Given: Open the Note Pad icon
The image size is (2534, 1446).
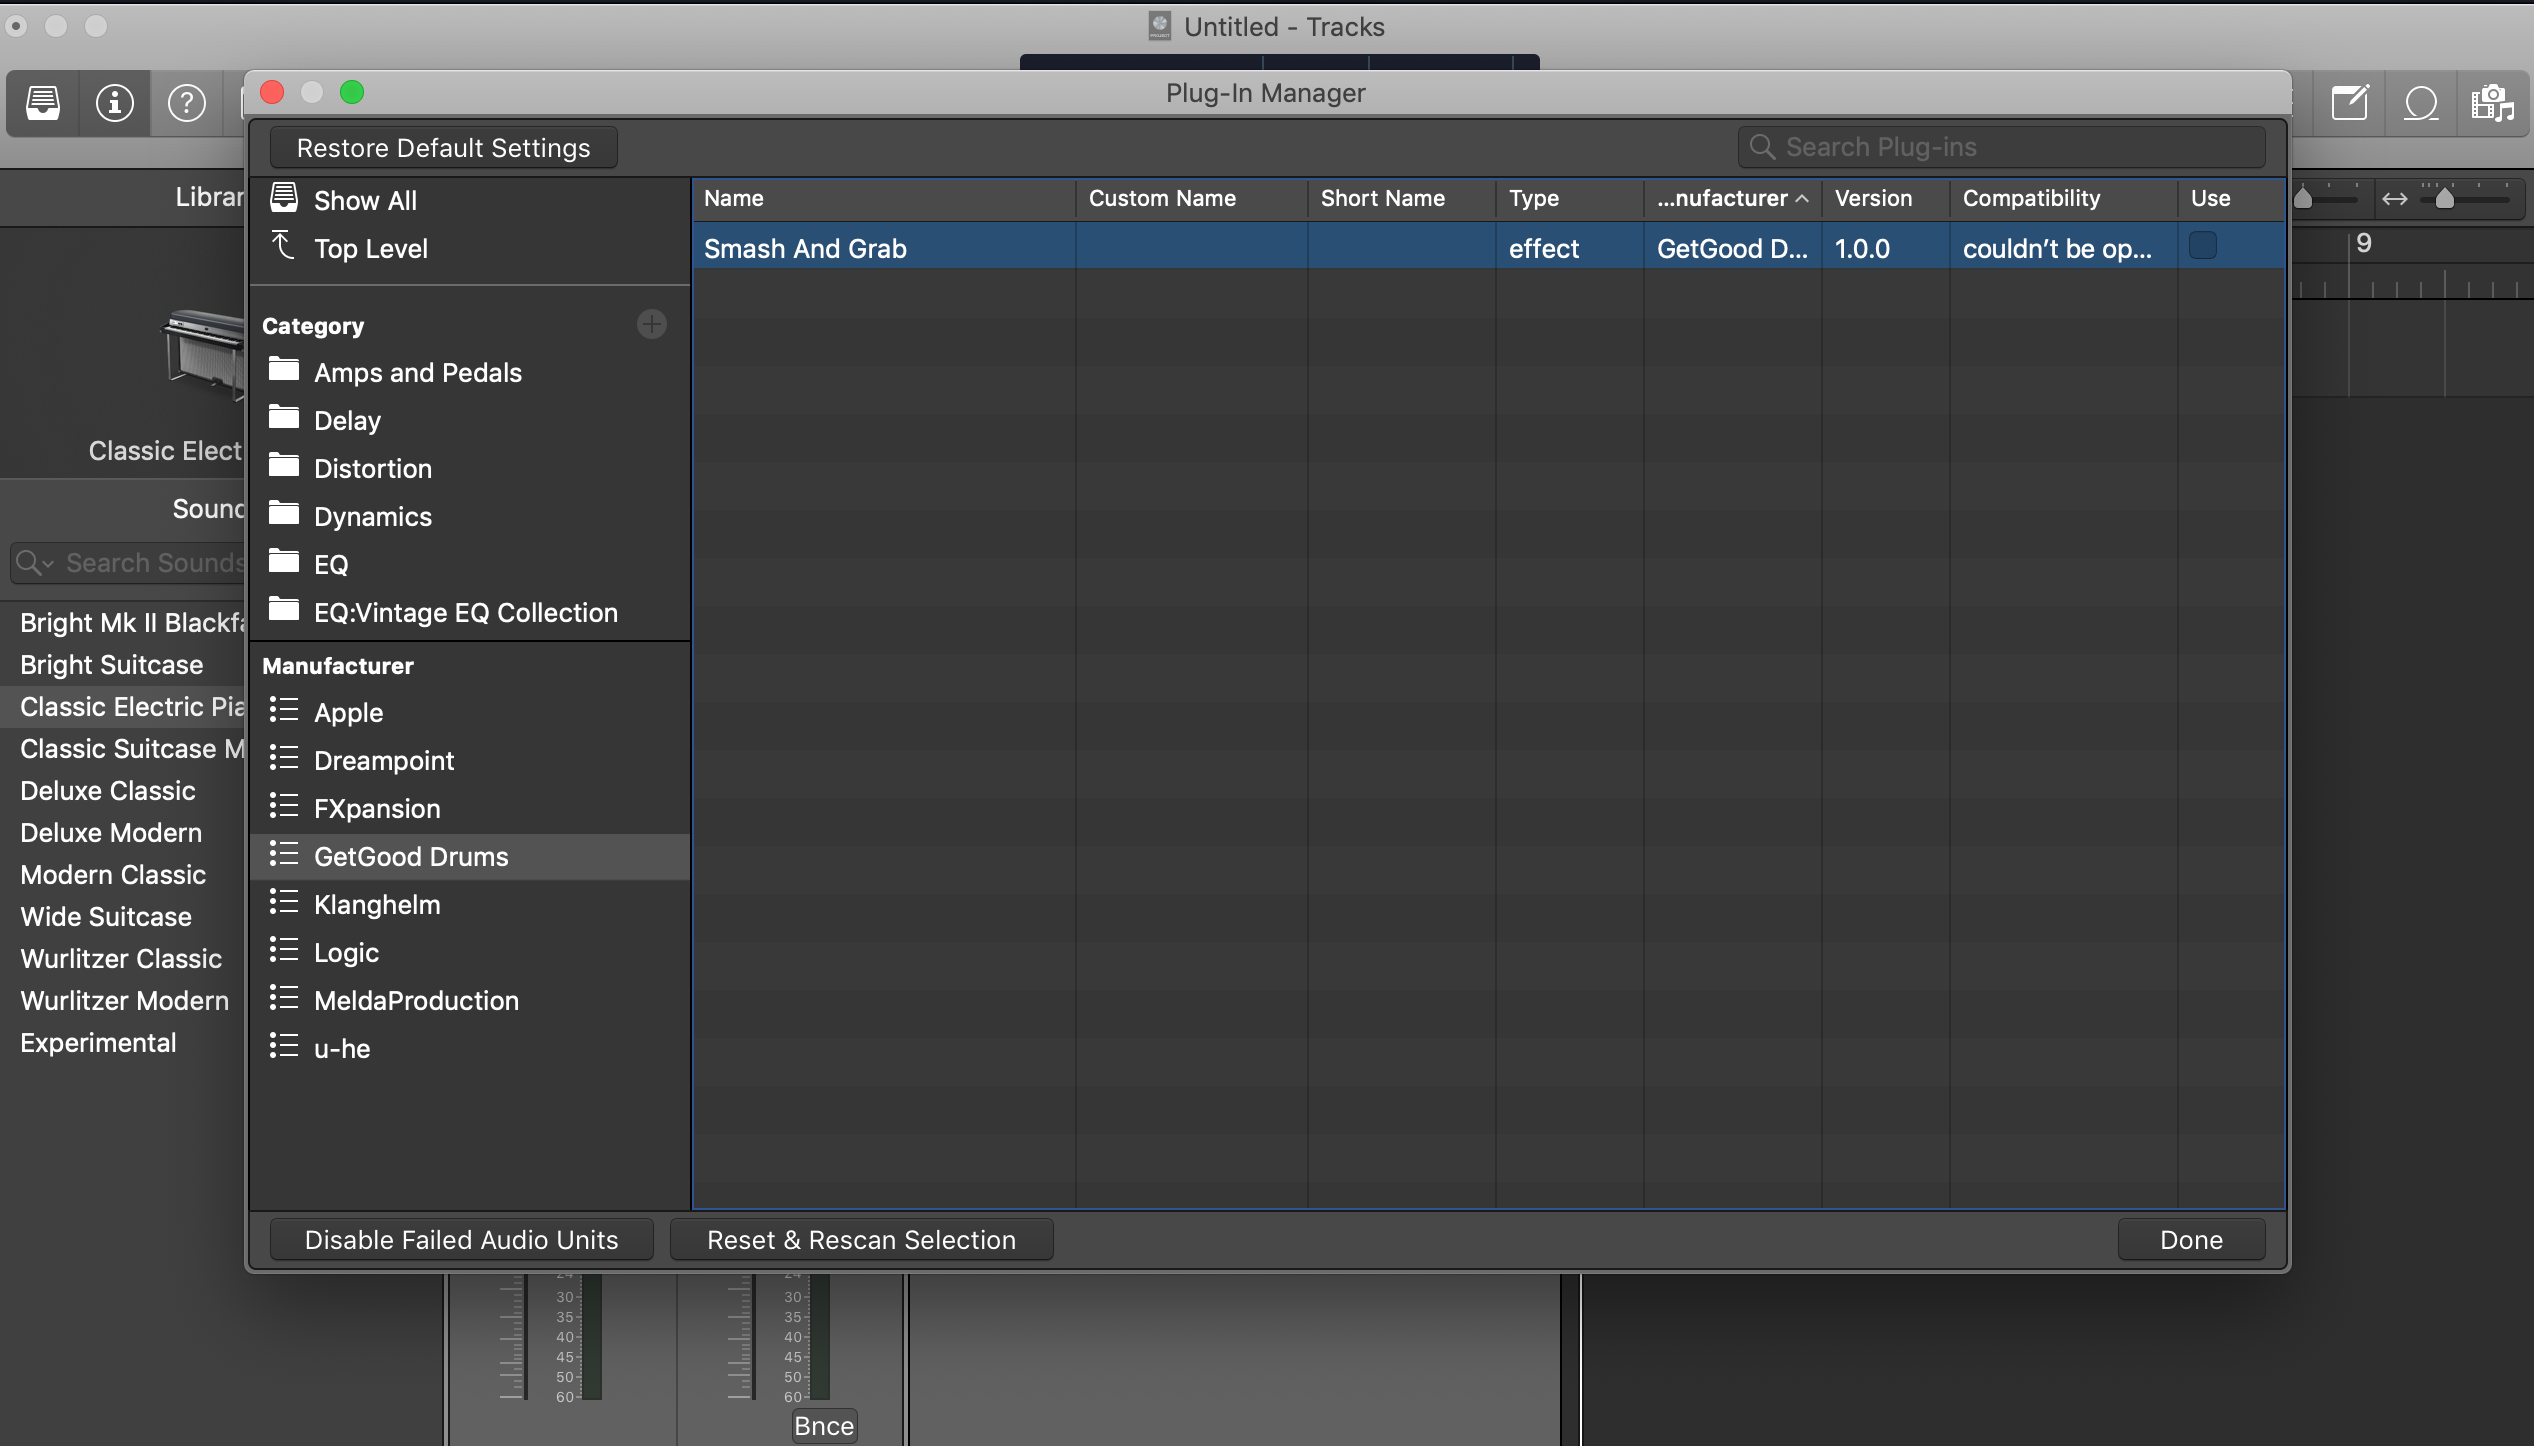Looking at the screenshot, I should (2349, 102).
